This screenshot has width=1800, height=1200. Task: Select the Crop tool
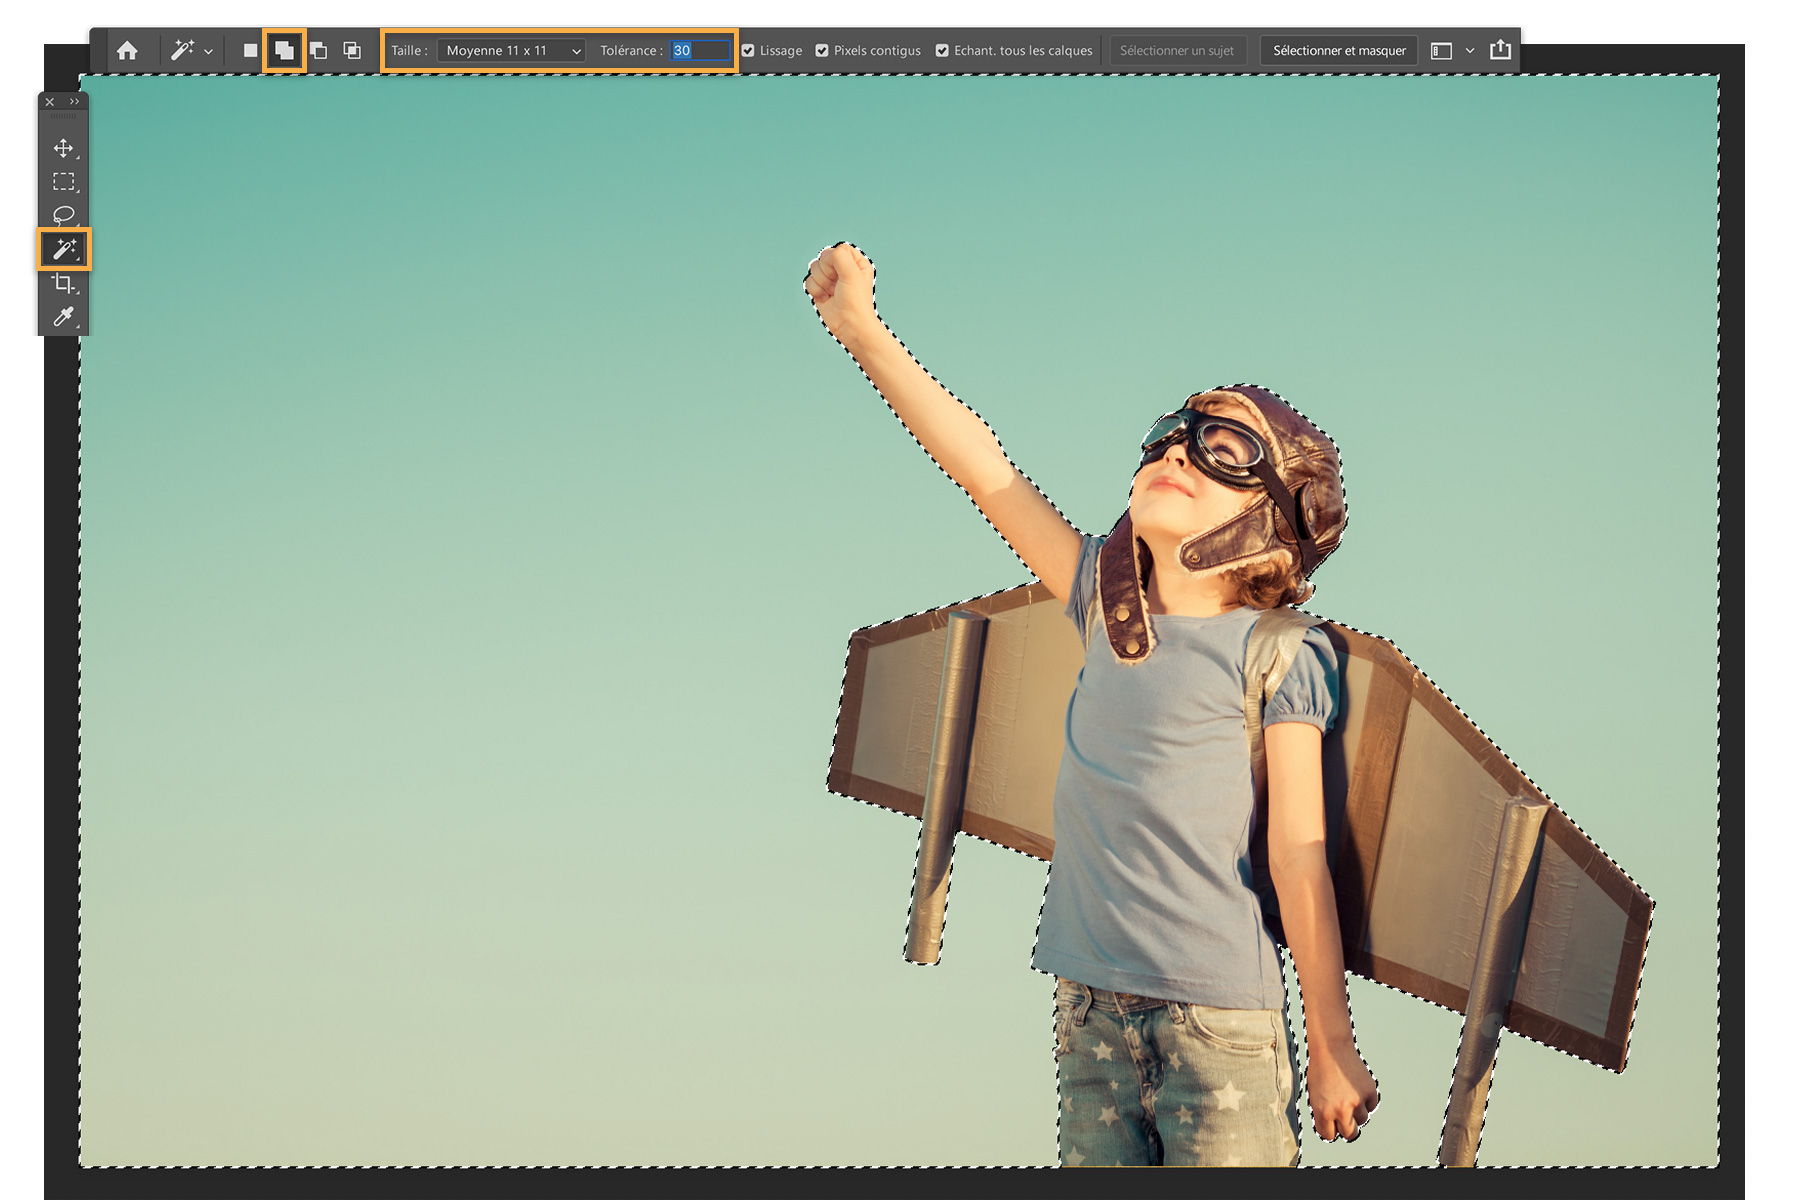point(64,283)
